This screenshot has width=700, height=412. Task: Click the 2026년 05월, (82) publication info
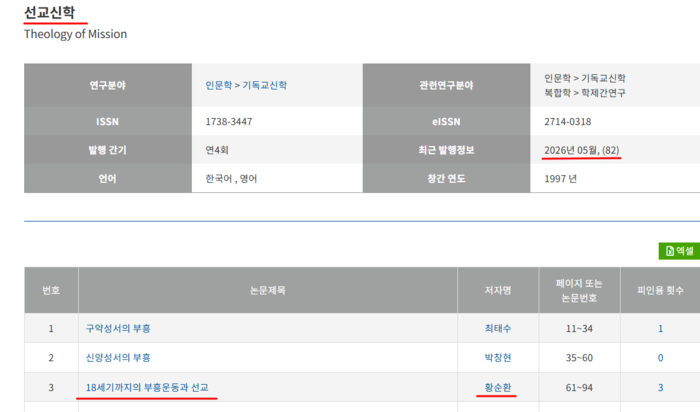click(582, 150)
